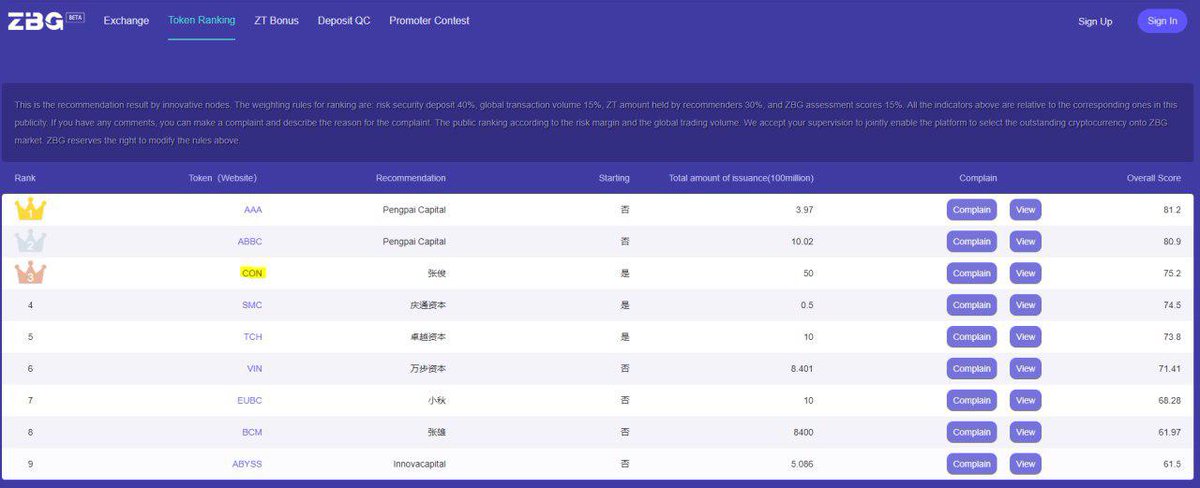This screenshot has height=488, width=1200.
Task: Open Promoter Contest page
Action: [429, 20]
